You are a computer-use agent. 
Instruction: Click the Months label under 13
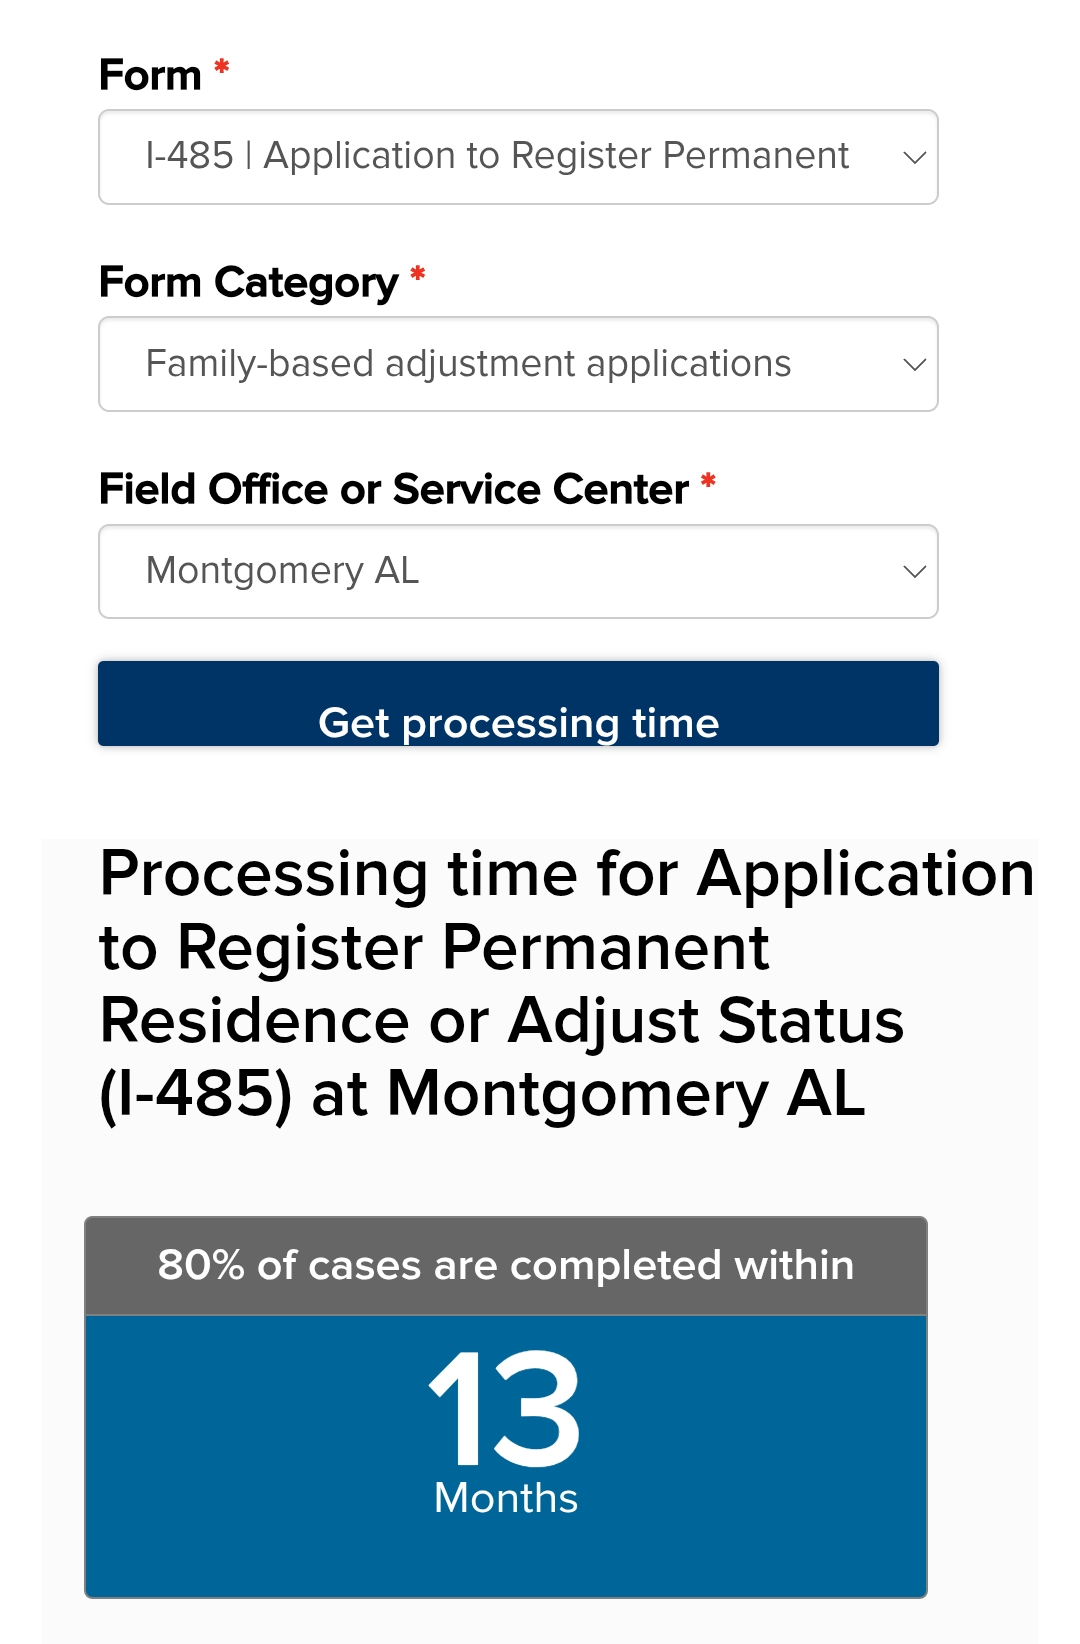tap(506, 1498)
